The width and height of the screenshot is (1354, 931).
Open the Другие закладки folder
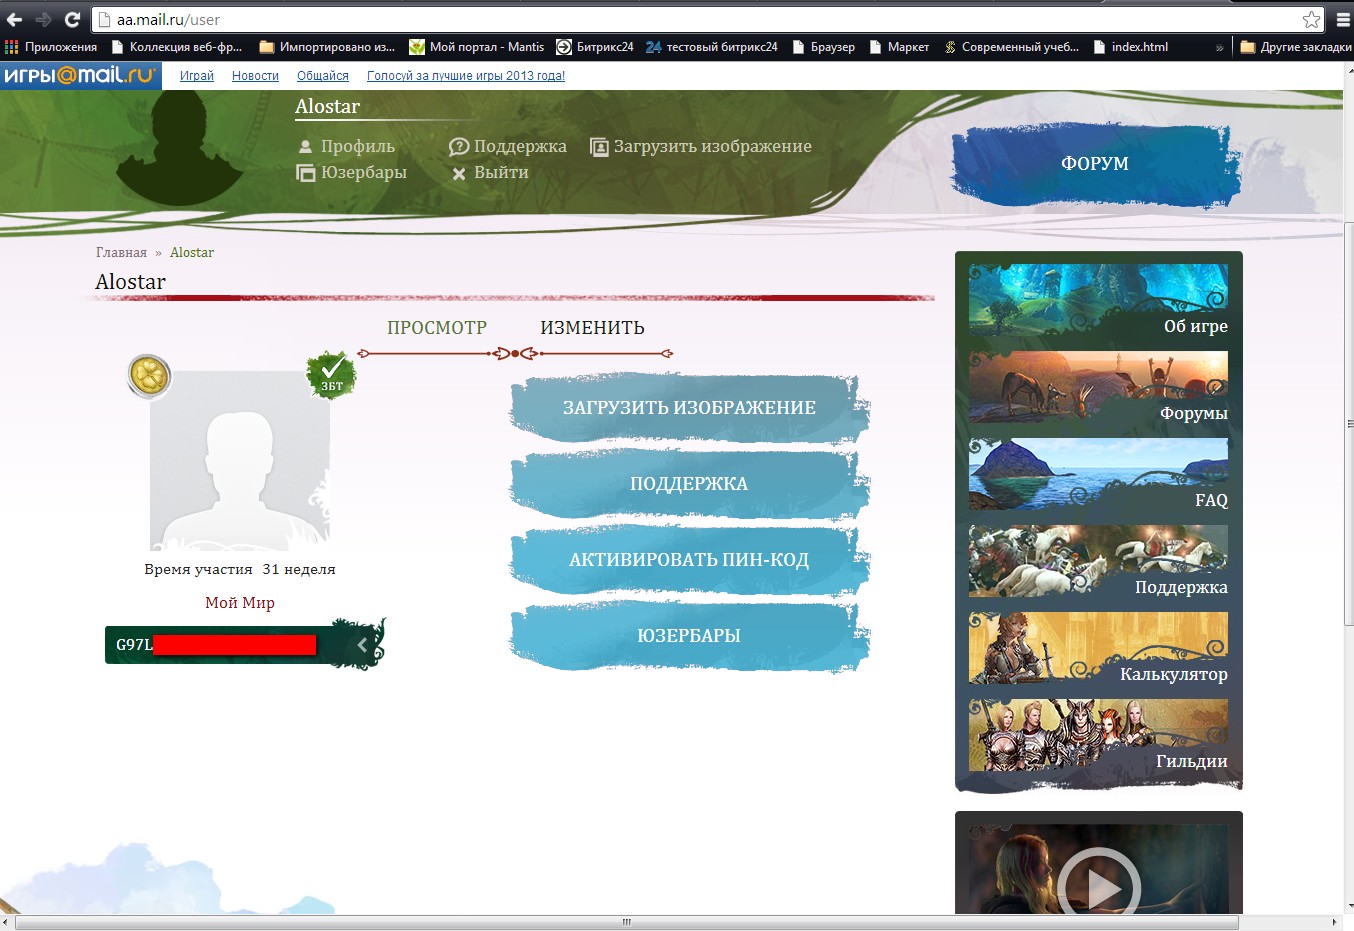click(1296, 47)
